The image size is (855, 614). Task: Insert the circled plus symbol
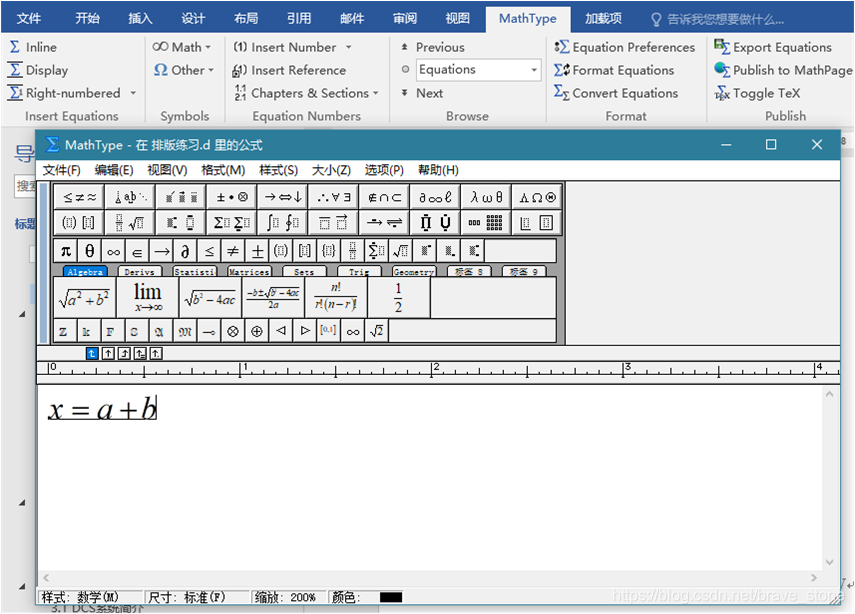[256, 331]
